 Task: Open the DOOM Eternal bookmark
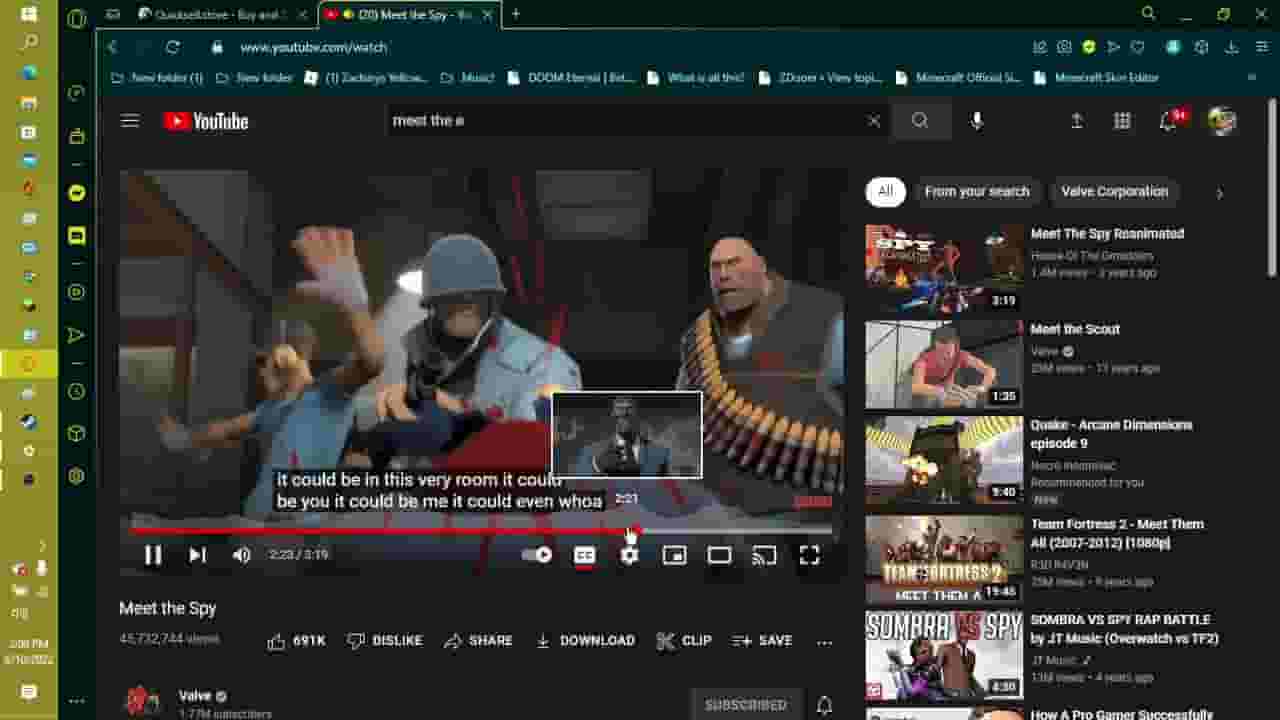point(571,77)
